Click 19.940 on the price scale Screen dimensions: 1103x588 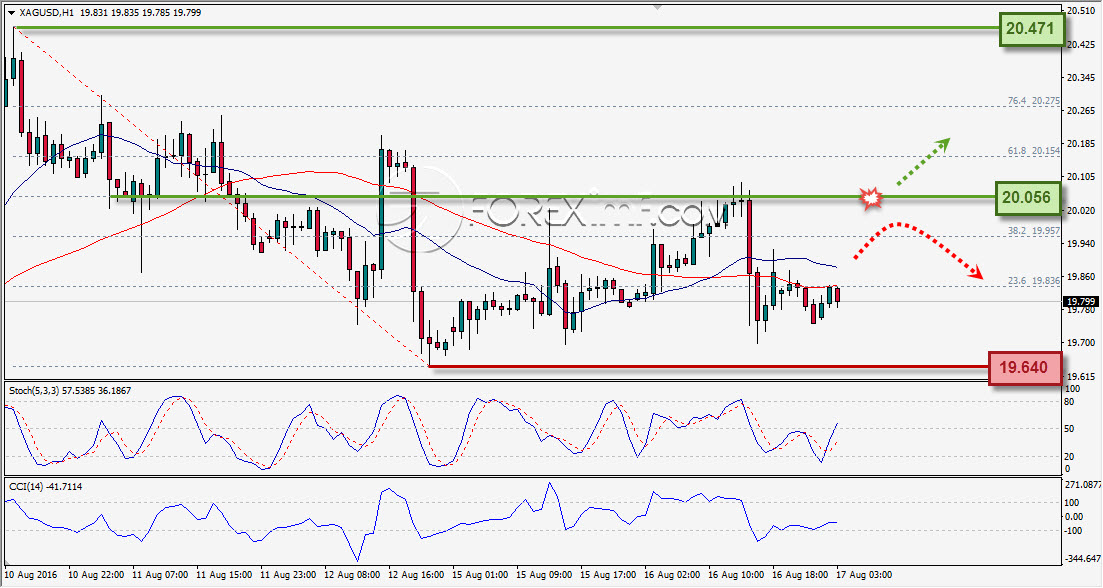click(x=1081, y=243)
